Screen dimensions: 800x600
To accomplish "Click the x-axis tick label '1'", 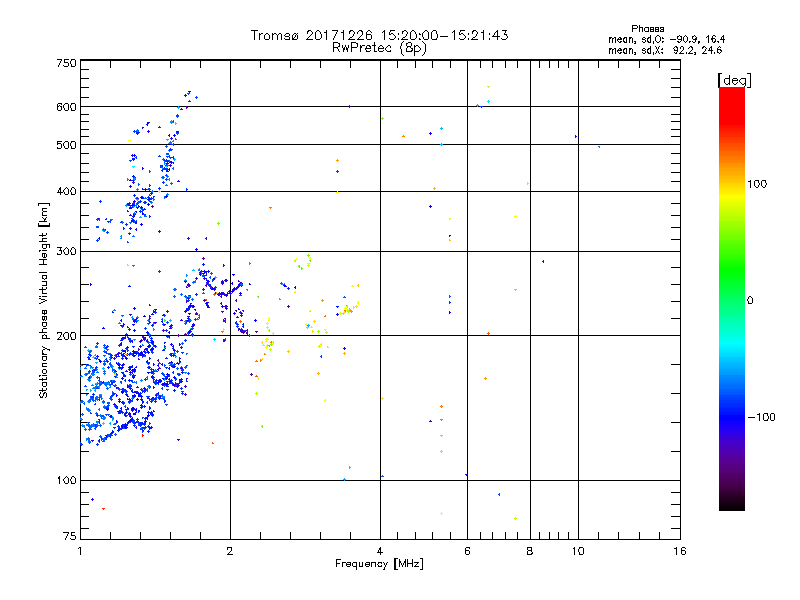I will (x=80, y=551).
